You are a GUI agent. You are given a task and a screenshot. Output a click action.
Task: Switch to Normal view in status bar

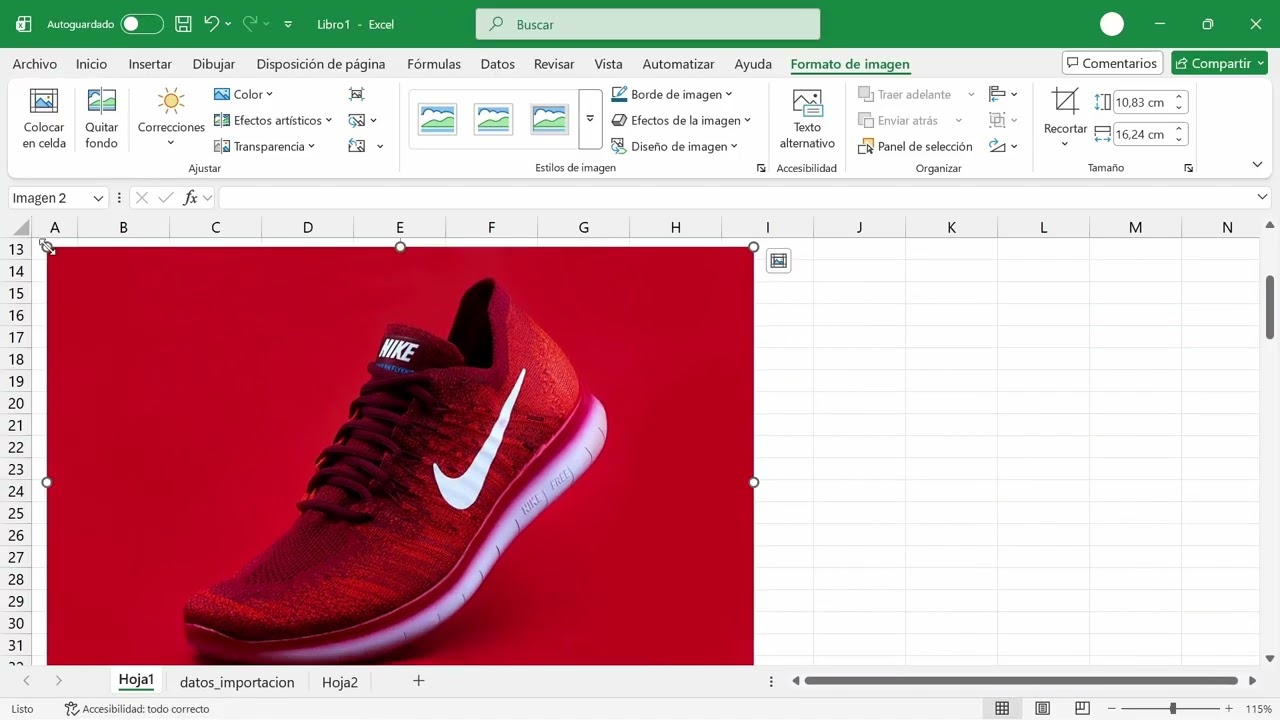pos(1002,709)
